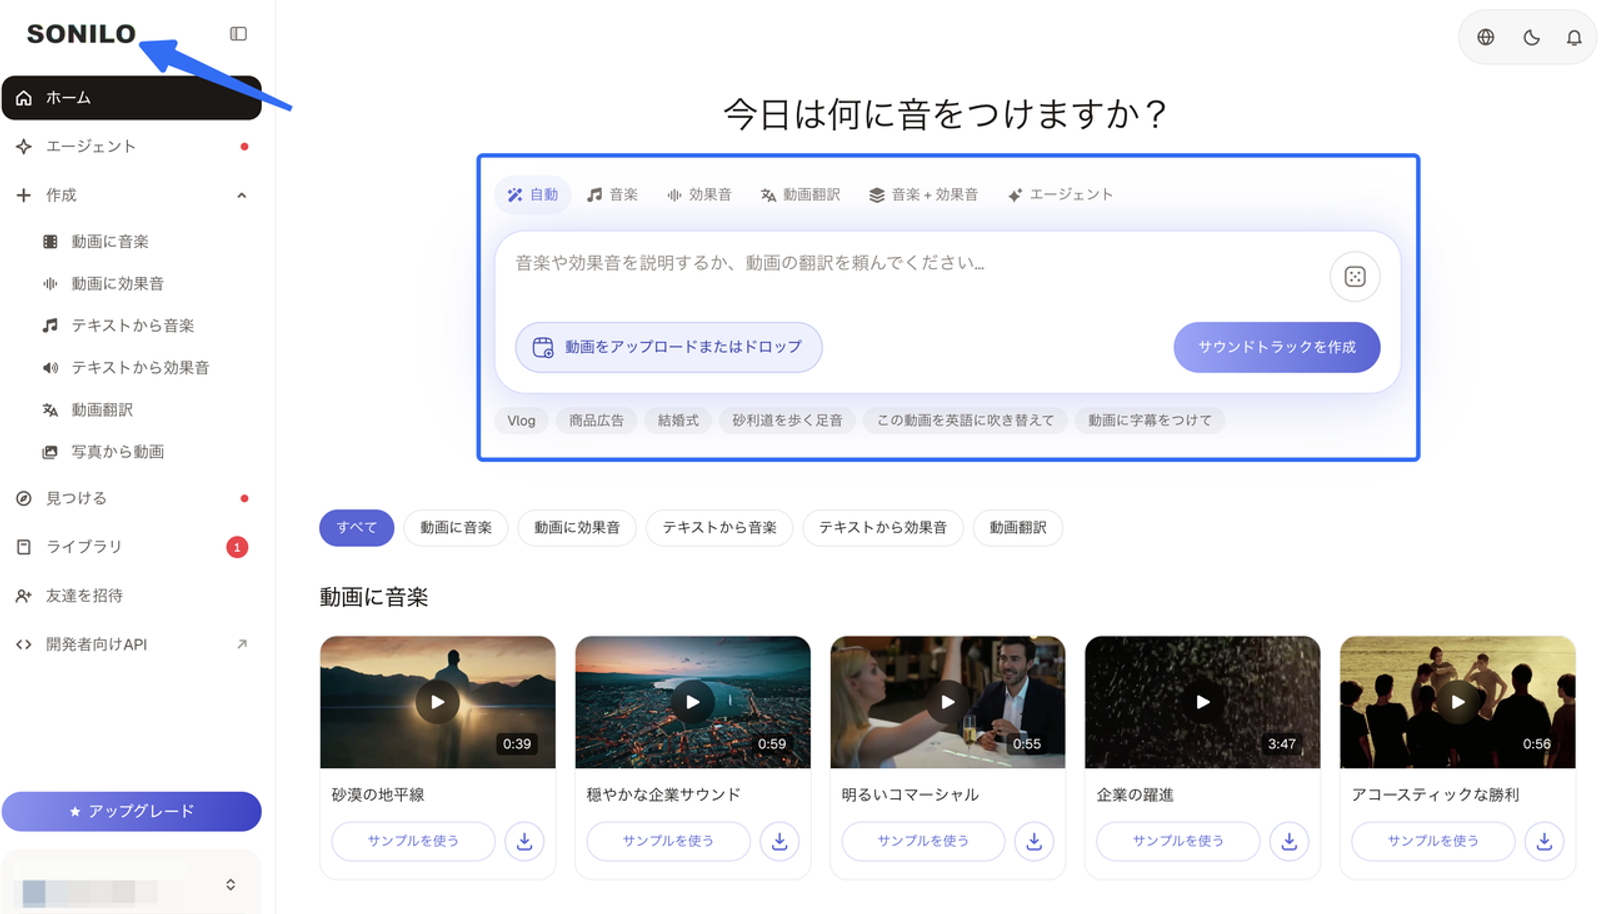Select the 音楽 mode tab
The image size is (1600, 914).
612,195
